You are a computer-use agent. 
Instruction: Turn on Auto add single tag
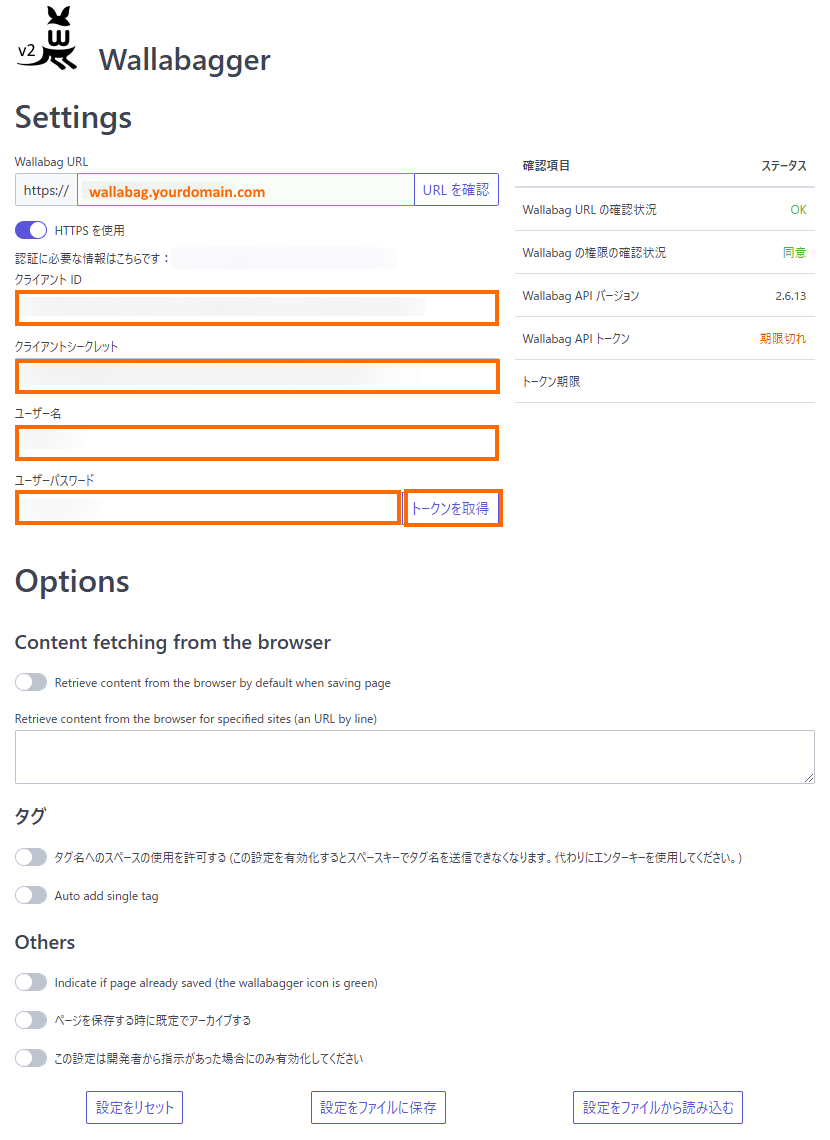pos(31,895)
